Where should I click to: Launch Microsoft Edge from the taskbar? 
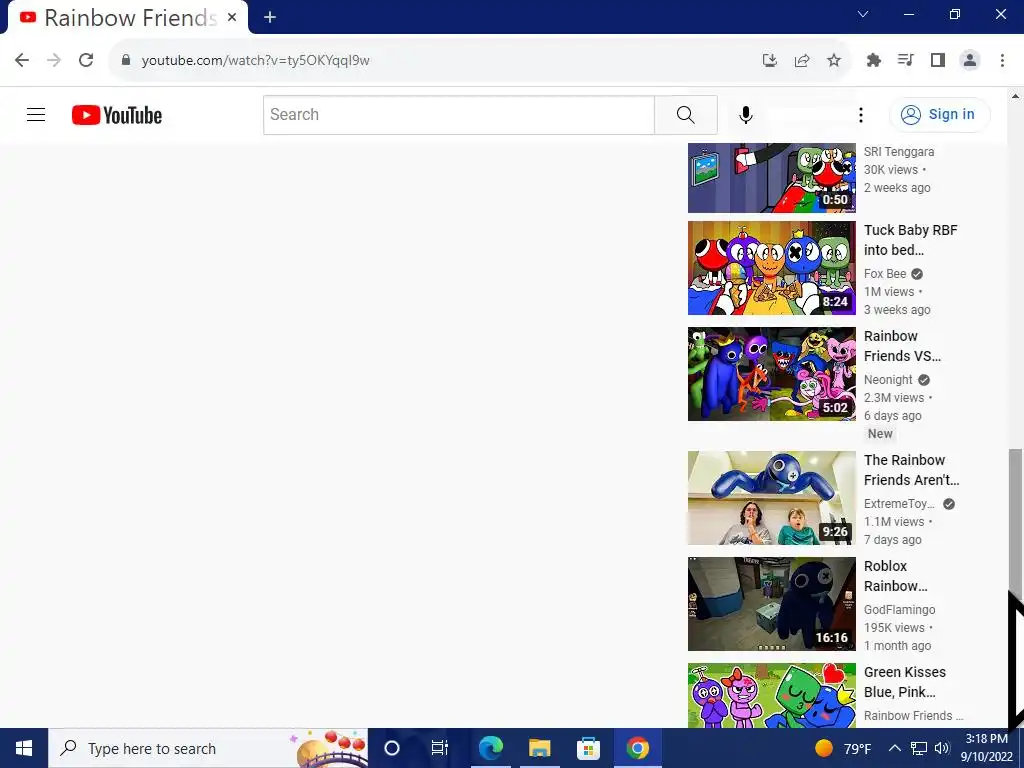[490, 748]
